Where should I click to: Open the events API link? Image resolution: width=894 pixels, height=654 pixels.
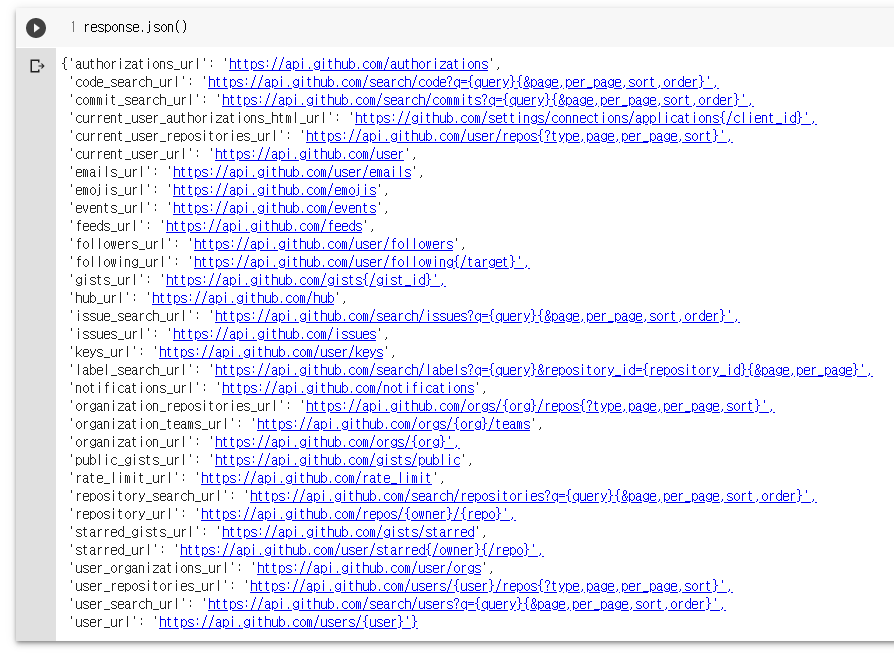[x=275, y=208]
